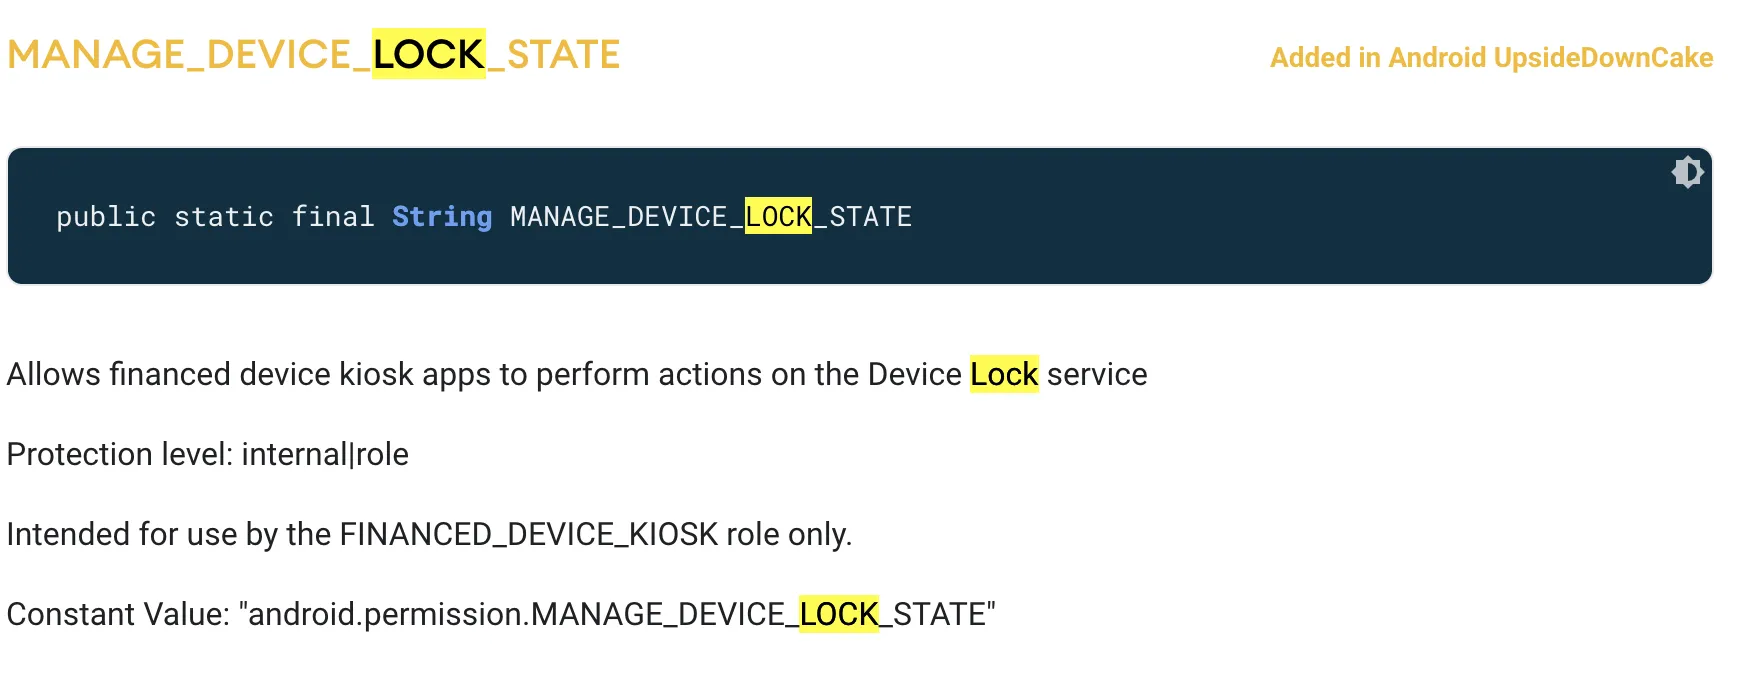Click the Constant Value label

point(119,614)
